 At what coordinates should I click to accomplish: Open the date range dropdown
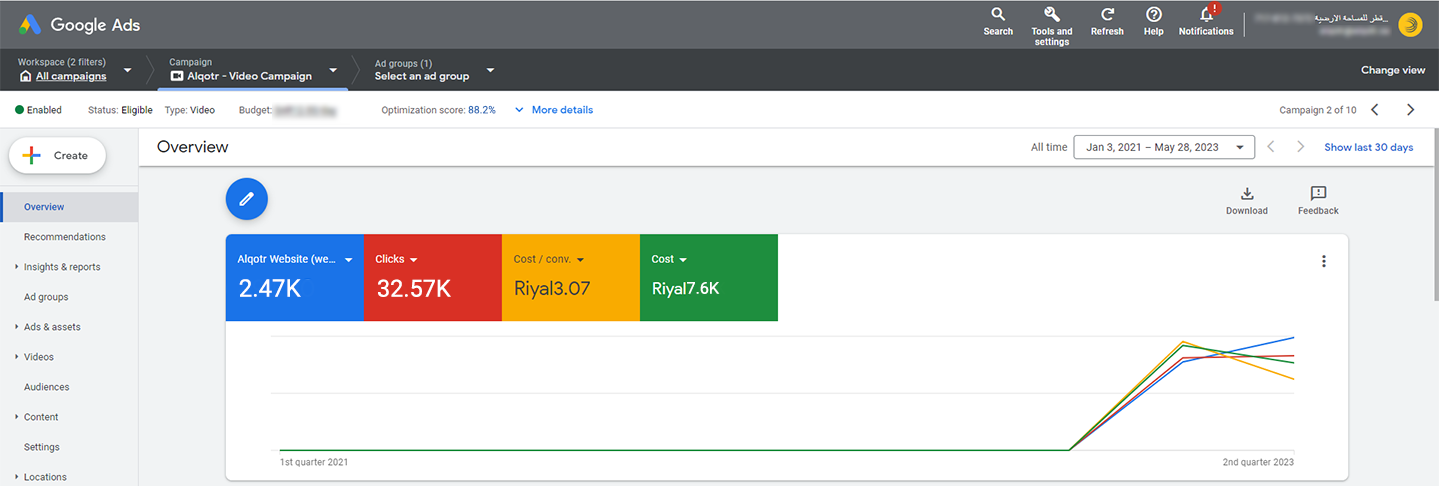1163,147
